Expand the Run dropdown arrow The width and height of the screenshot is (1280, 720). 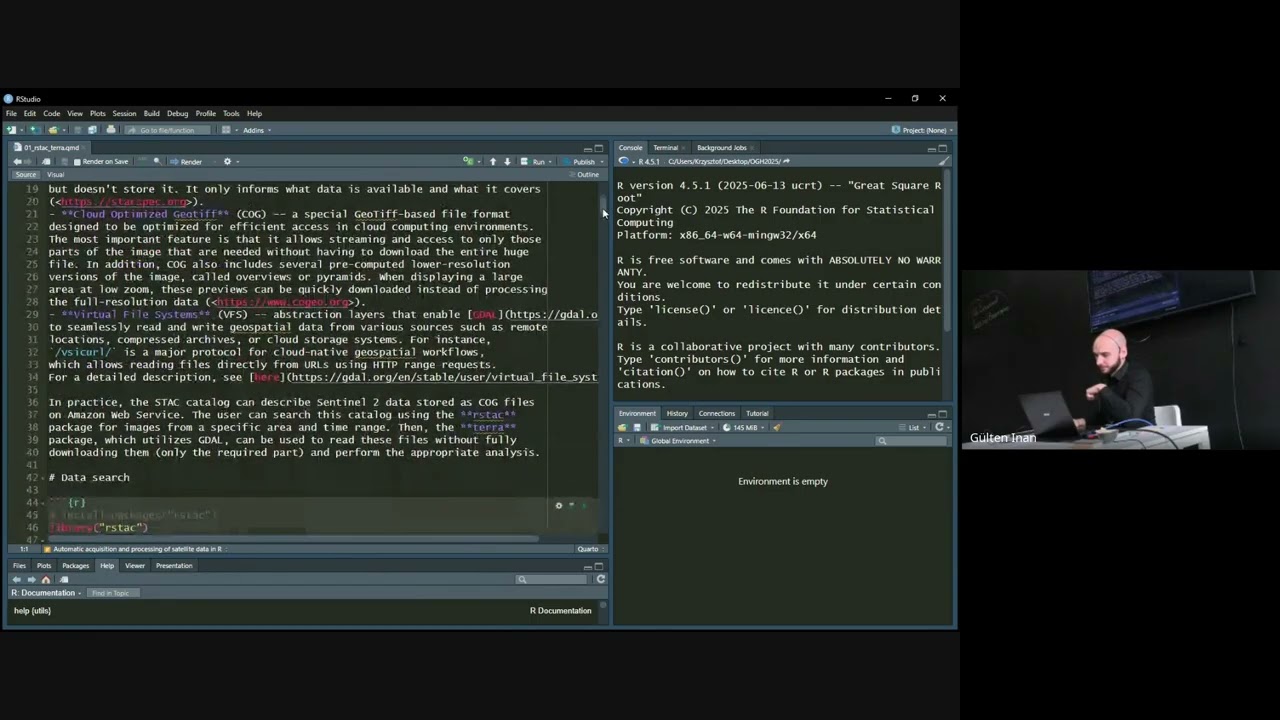coord(551,161)
